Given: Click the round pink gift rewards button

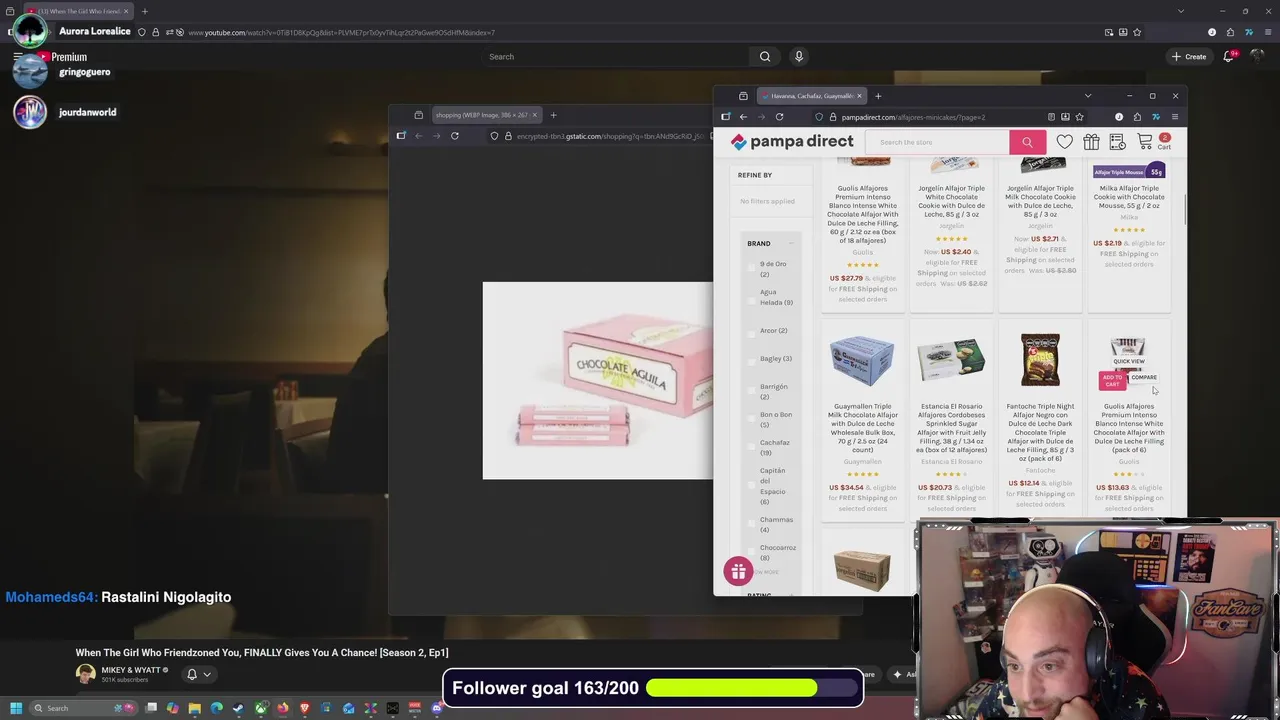Looking at the screenshot, I should 738,571.
